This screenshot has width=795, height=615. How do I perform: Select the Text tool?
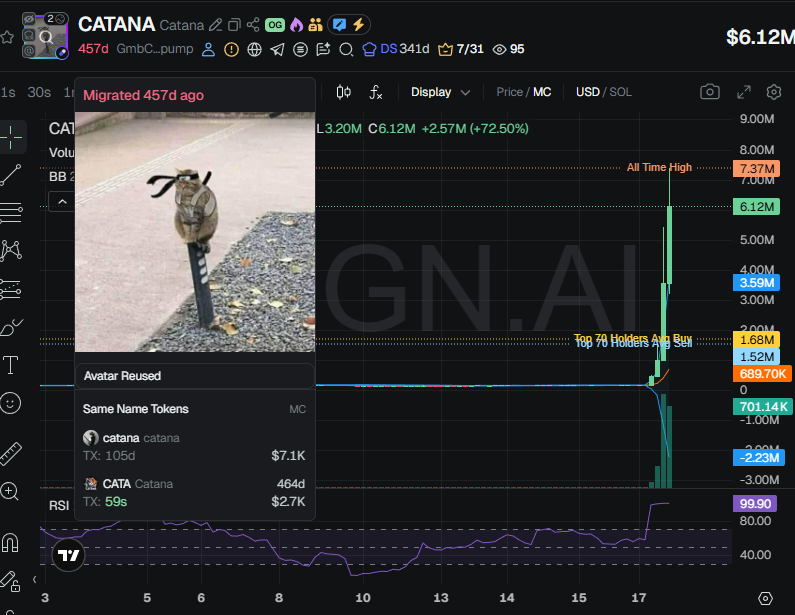pos(11,365)
